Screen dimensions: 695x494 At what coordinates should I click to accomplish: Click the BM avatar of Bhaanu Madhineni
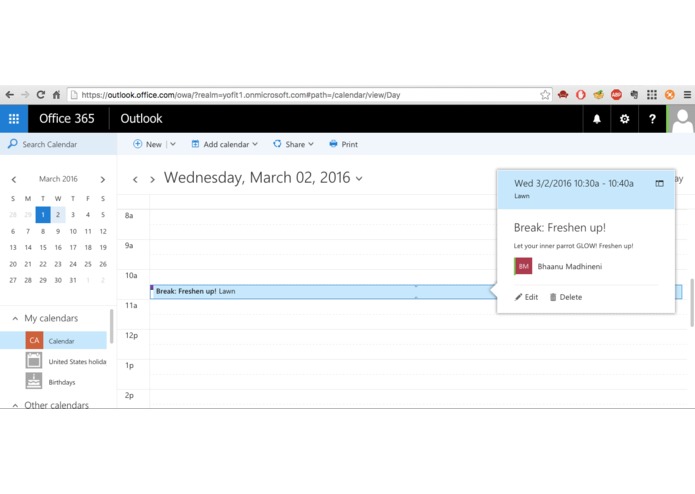(x=523, y=266)
